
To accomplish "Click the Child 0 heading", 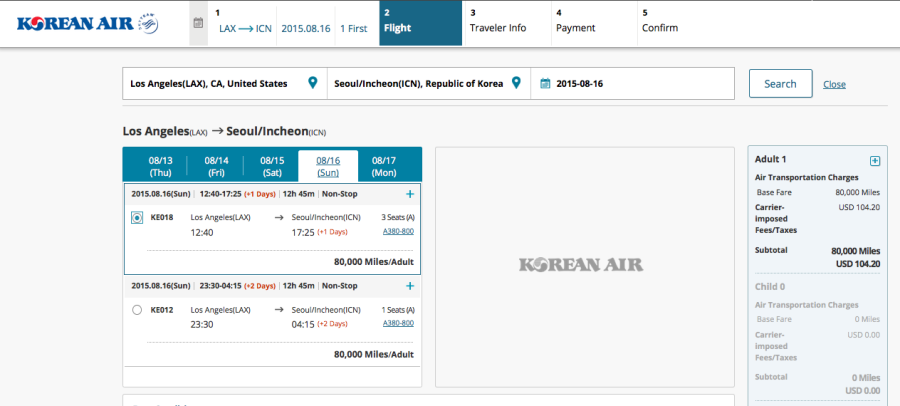I will click(x=770, y=287).
